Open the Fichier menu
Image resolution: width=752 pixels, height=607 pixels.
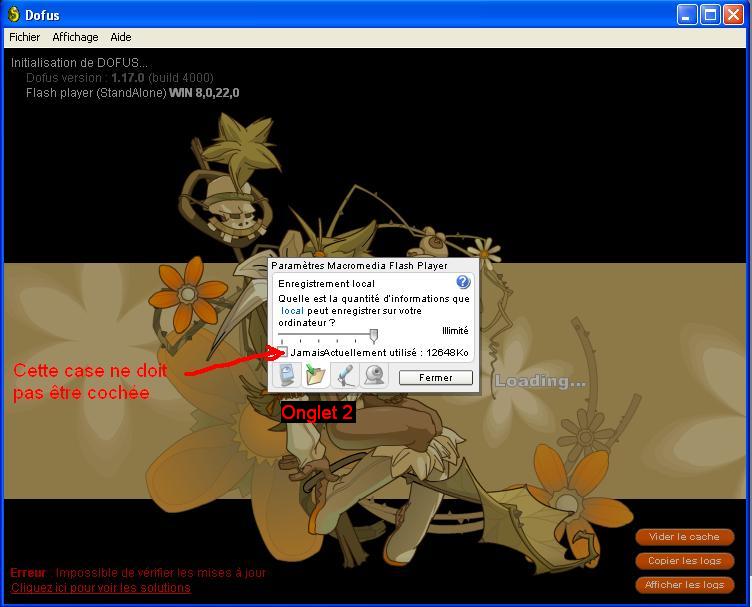[x=24, y=37]
